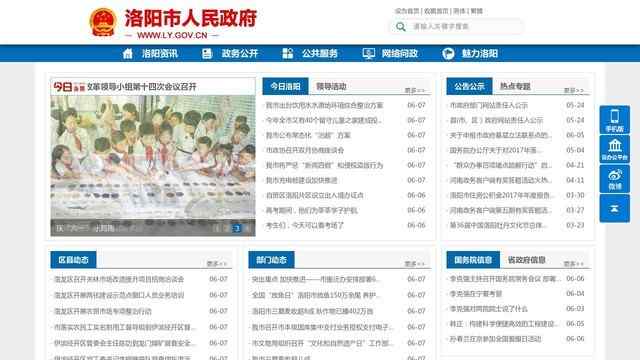Click 更多>> in the 公告公示 panel
Screen dimensions: 640x360
click(x=574, y=90)
